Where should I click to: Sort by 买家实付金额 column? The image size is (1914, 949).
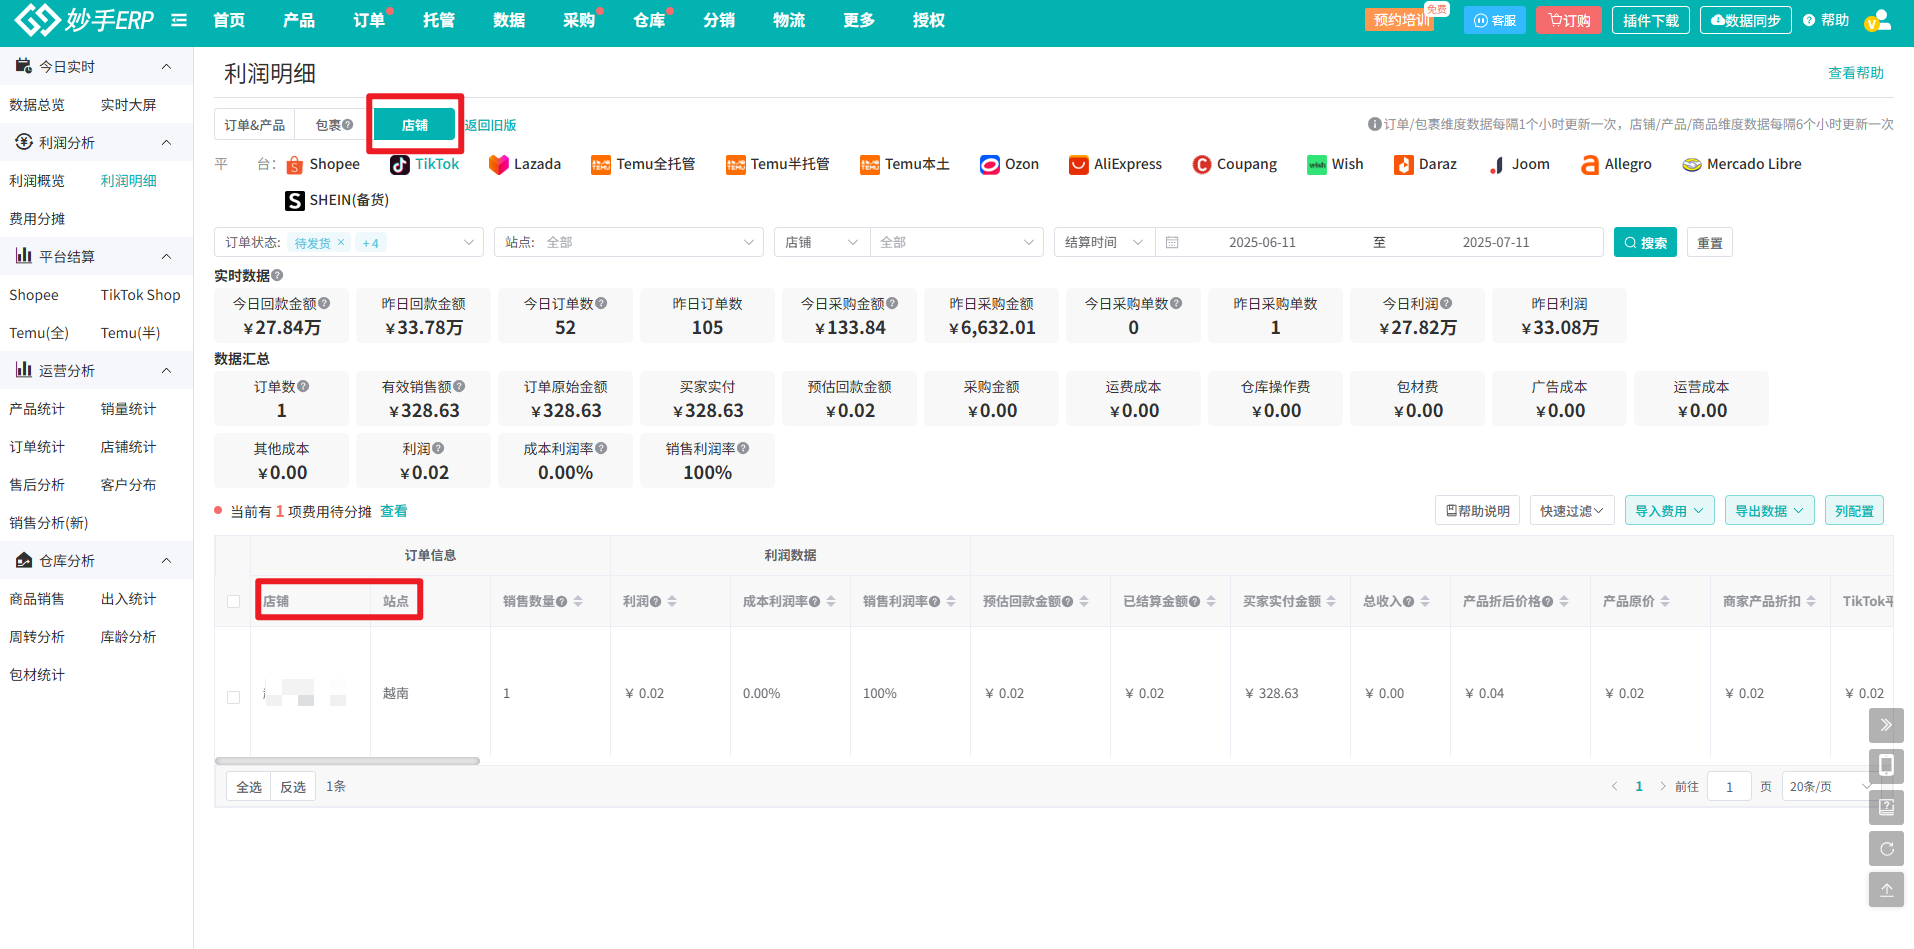pyautogui.click(x=1331, y=602)
